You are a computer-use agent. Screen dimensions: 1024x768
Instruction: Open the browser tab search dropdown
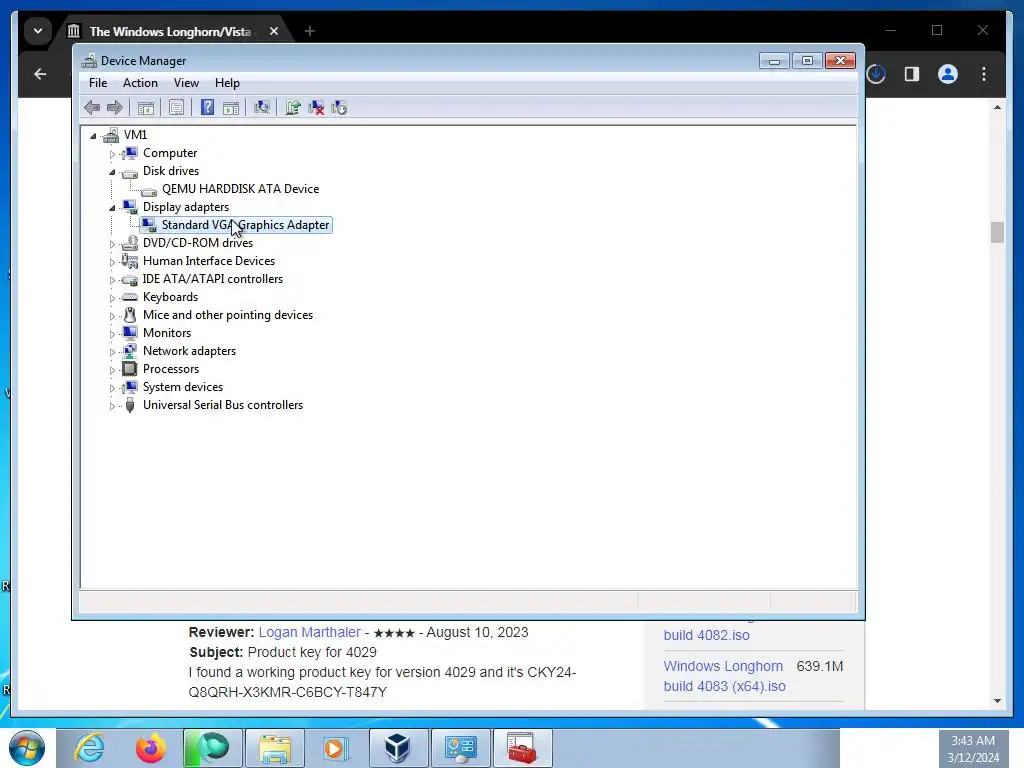pos(38,31)
